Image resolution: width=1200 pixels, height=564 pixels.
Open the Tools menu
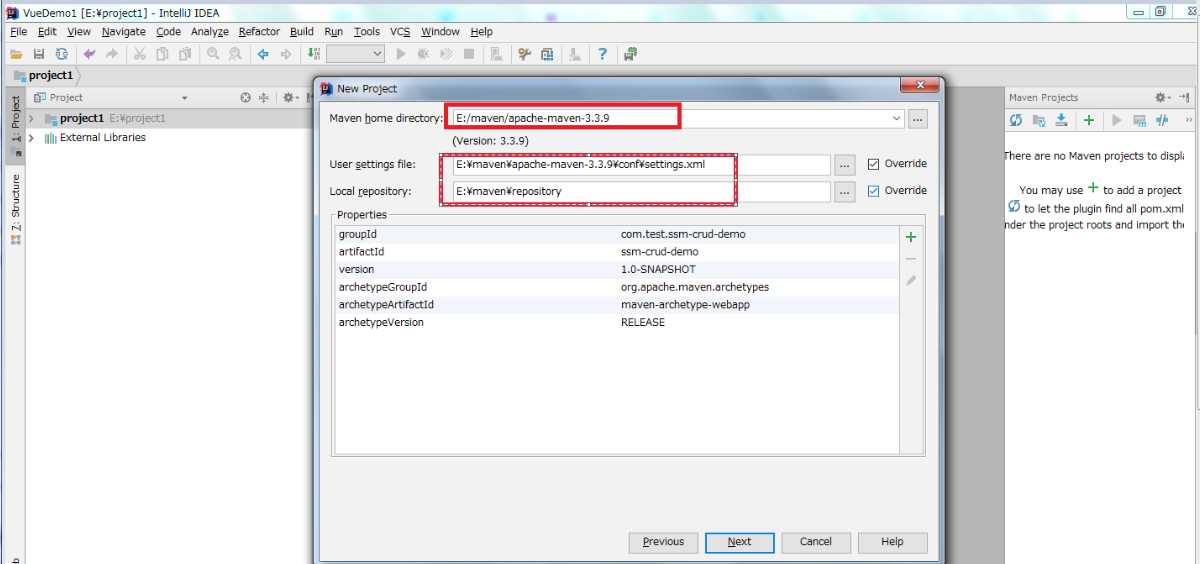(x=367, y=32)
